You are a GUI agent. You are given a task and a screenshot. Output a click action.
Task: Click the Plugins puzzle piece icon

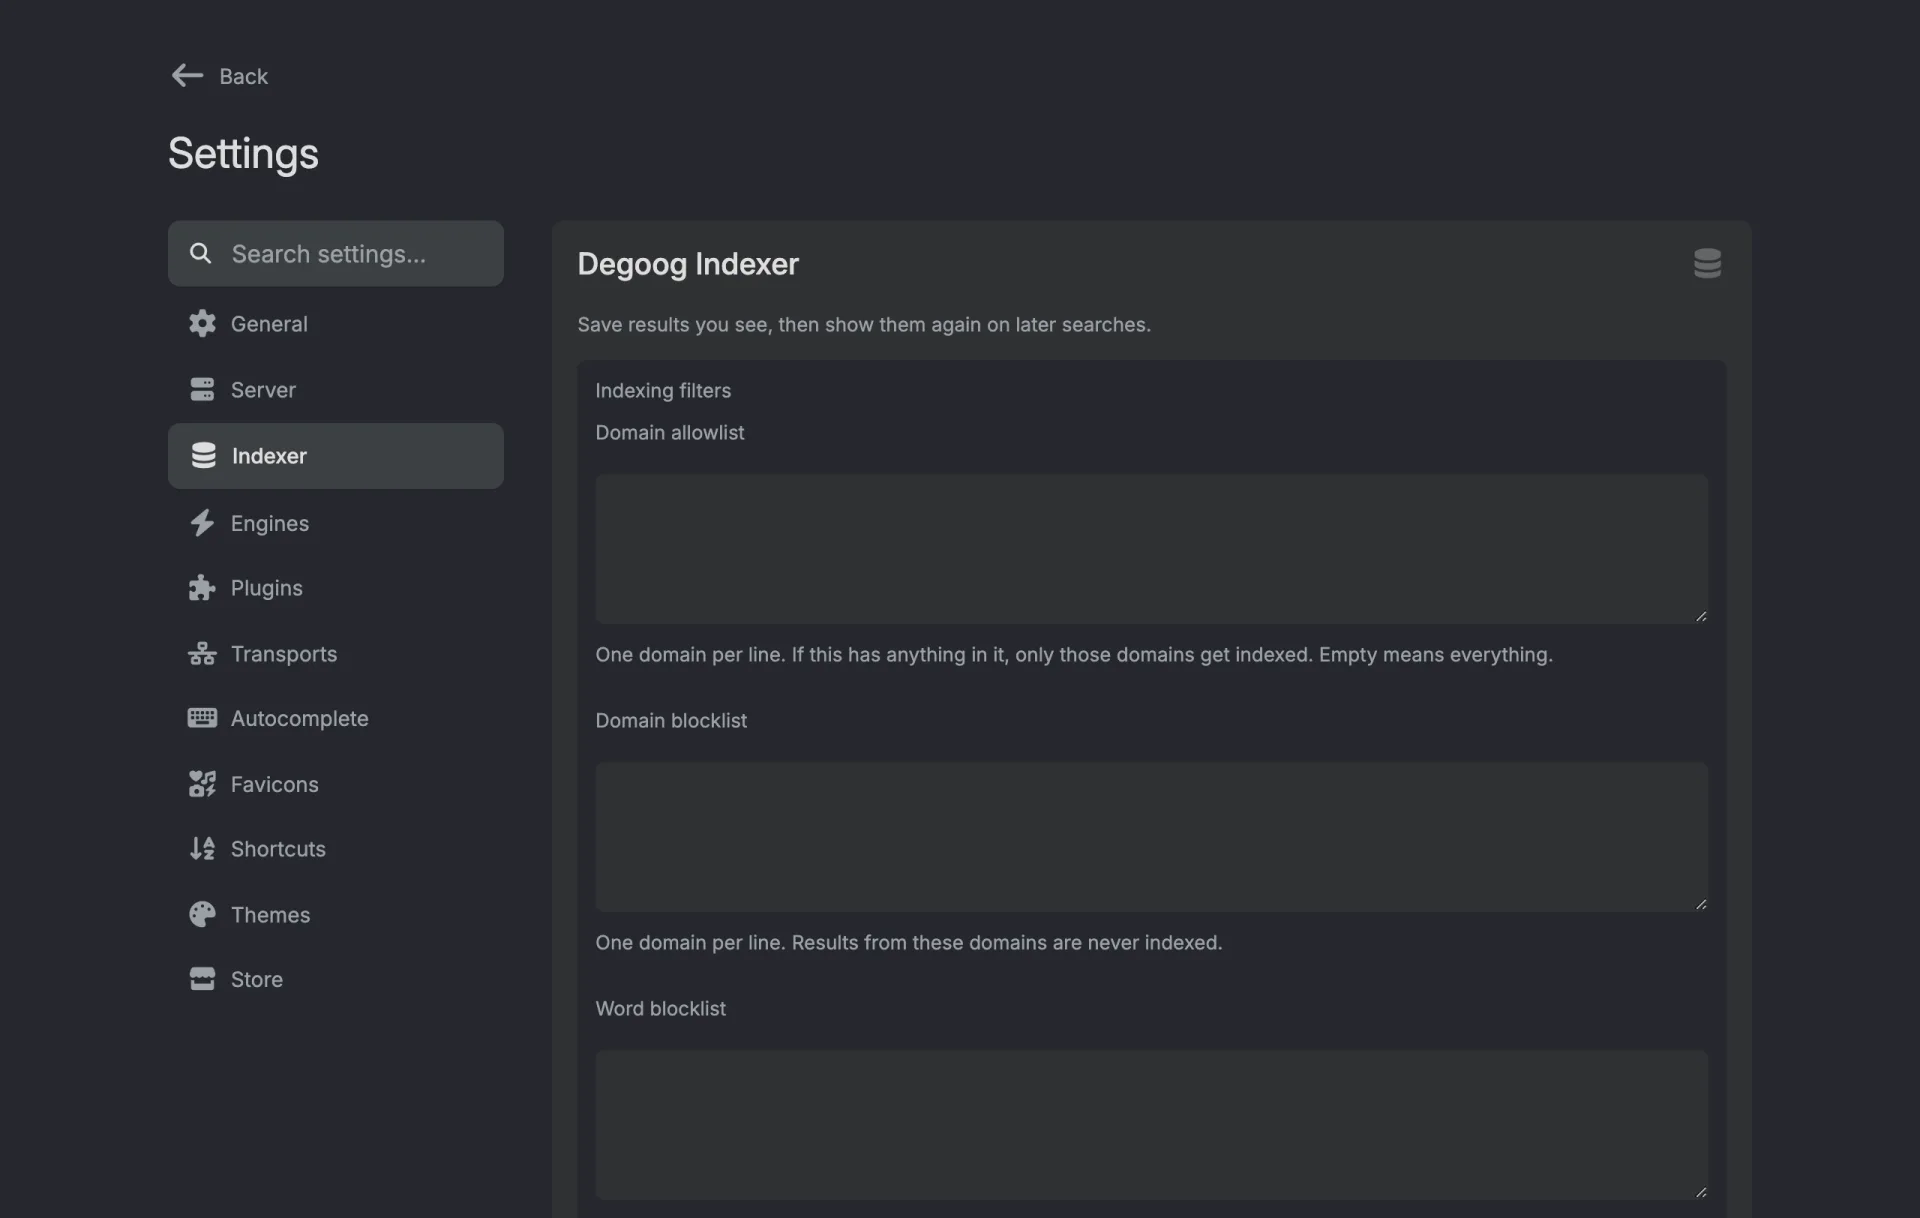[202, 587]
